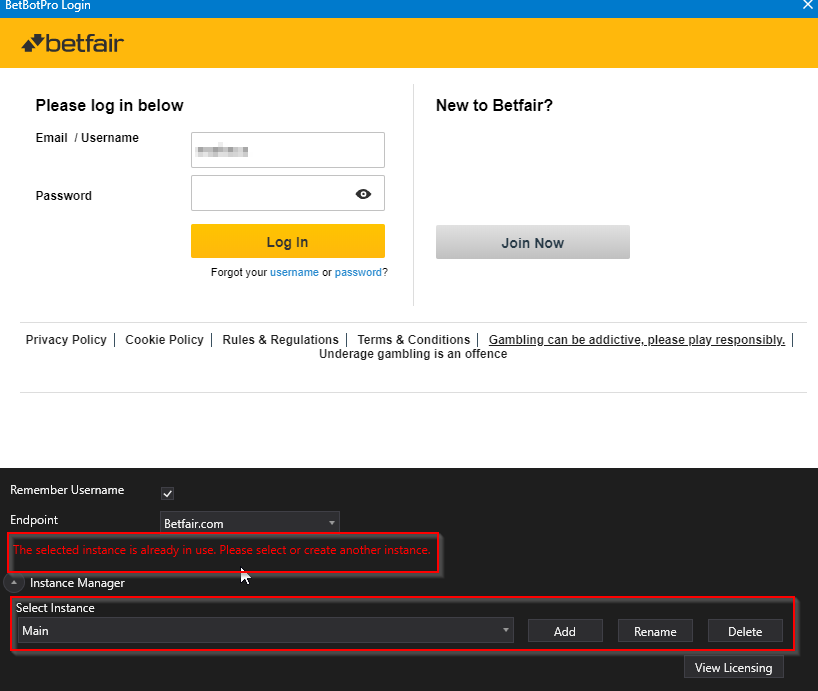Image resolution: width=818 pixels, height=691 pixels.
Task: Open View Licensing
Action: tap(733, 667)
